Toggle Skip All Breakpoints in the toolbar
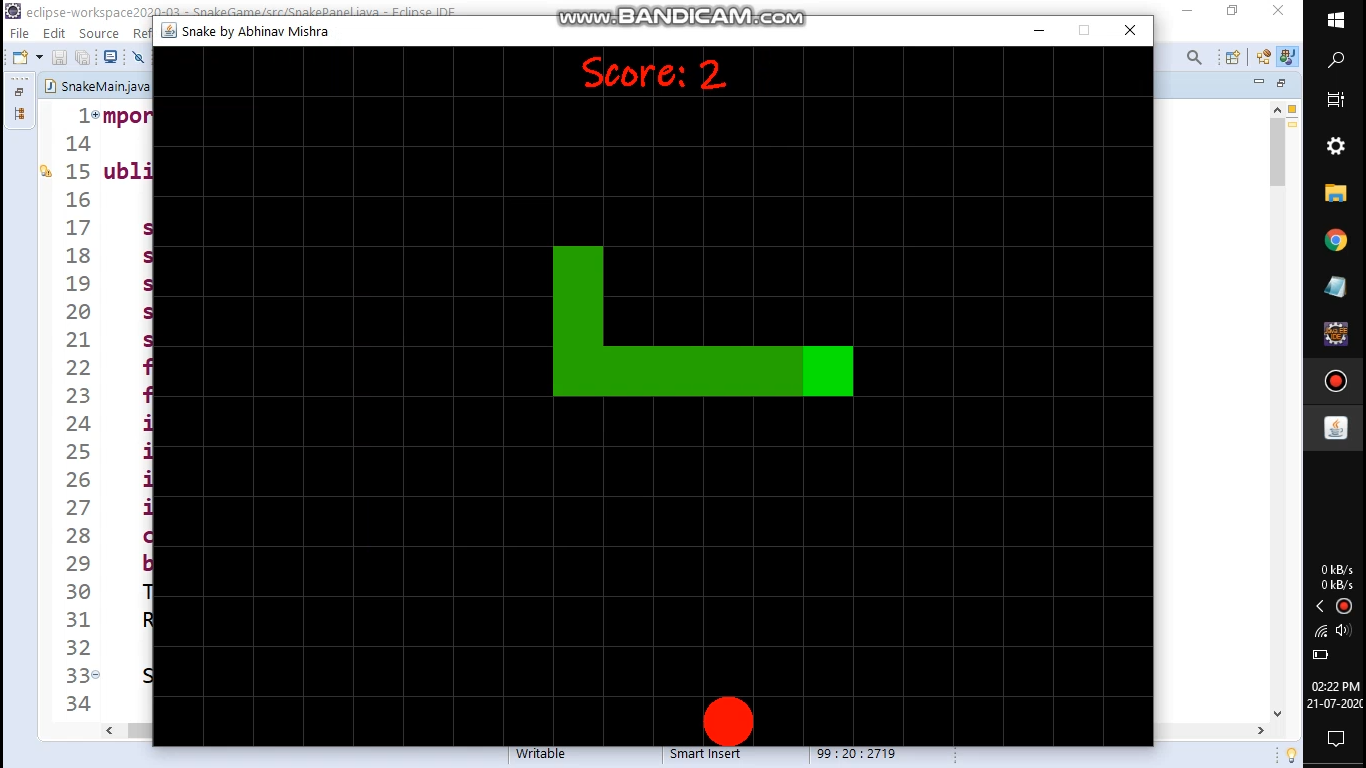1366x768 pixels. click(138, 57)
